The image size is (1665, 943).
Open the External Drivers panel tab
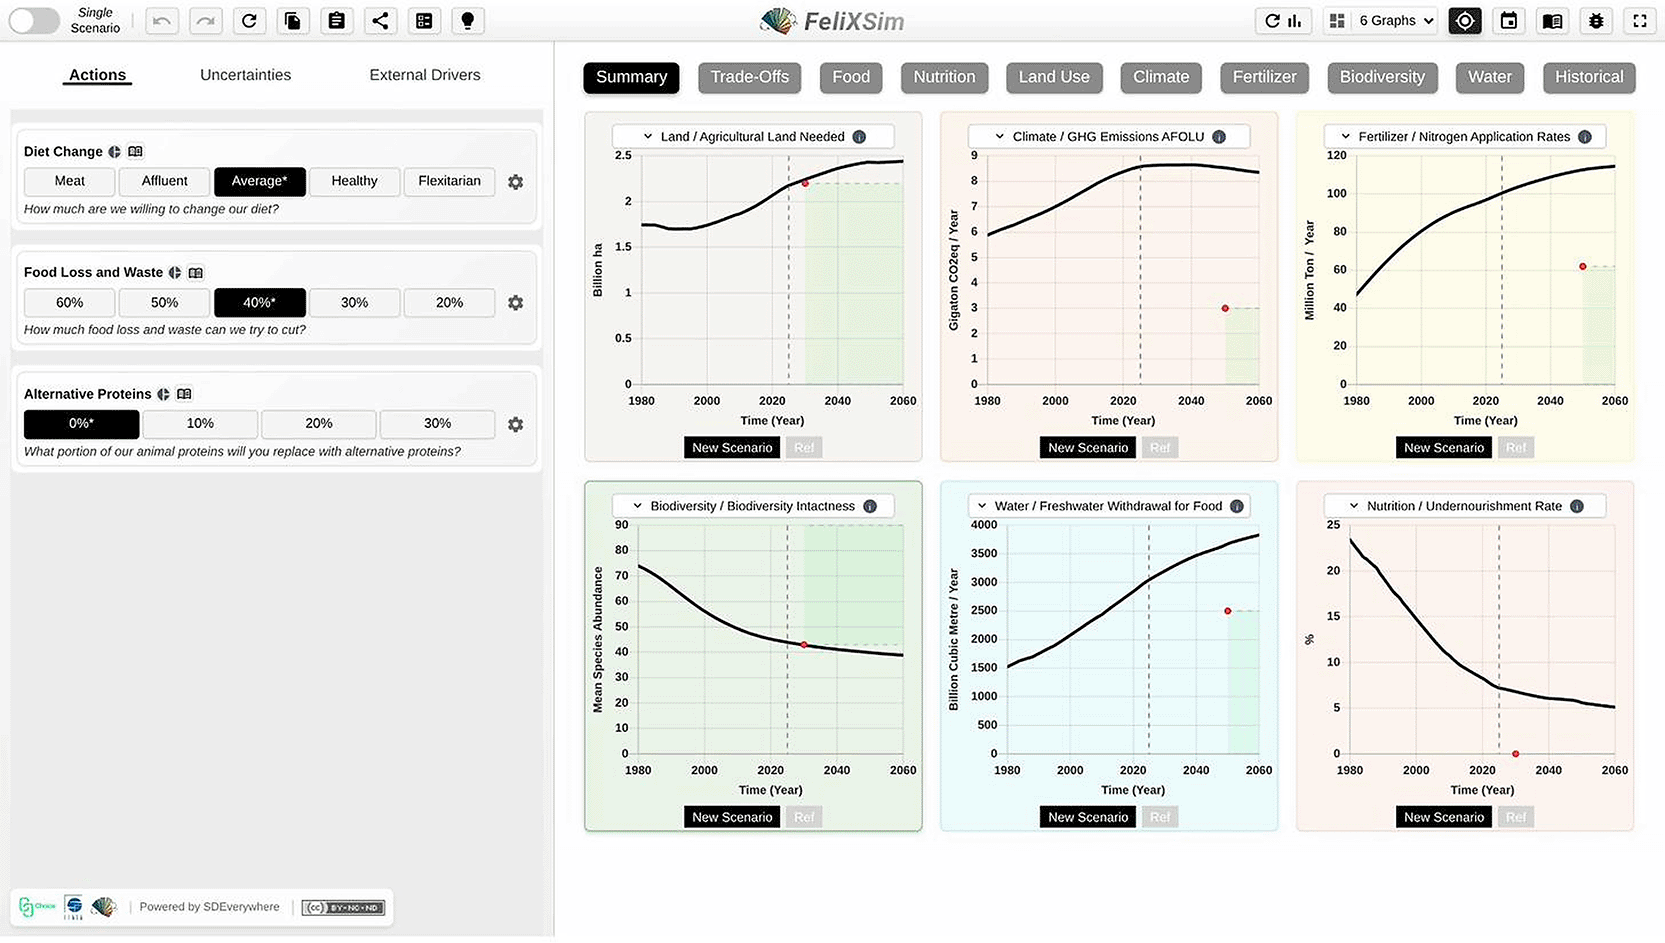425,75
